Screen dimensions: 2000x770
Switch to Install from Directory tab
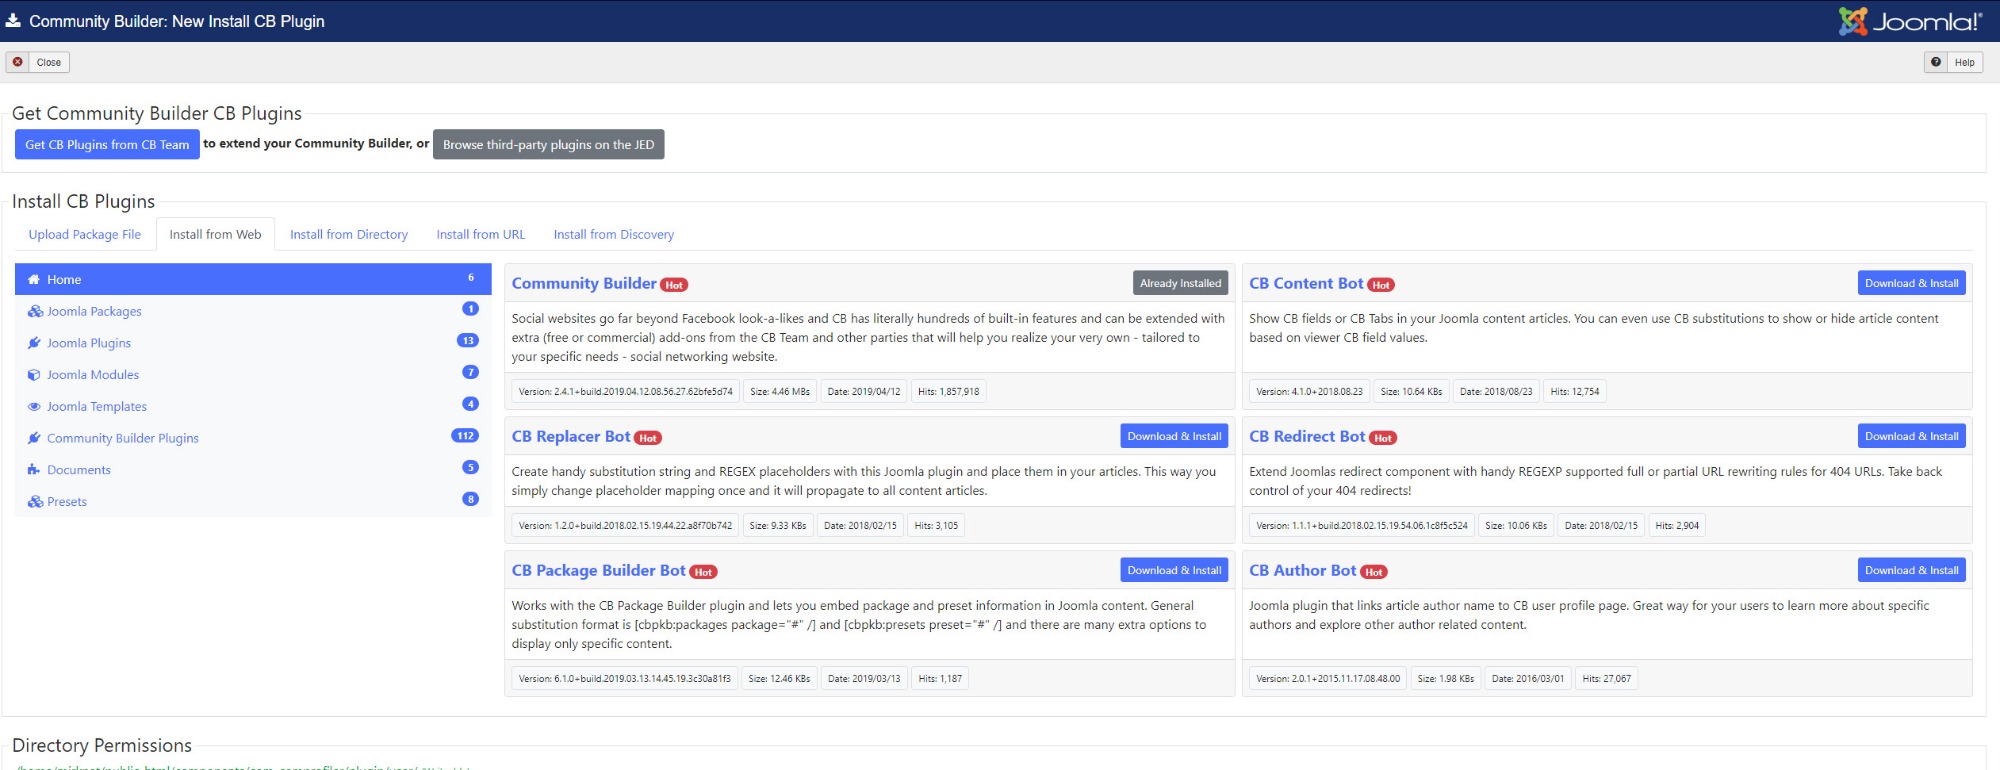click(349, 234)
